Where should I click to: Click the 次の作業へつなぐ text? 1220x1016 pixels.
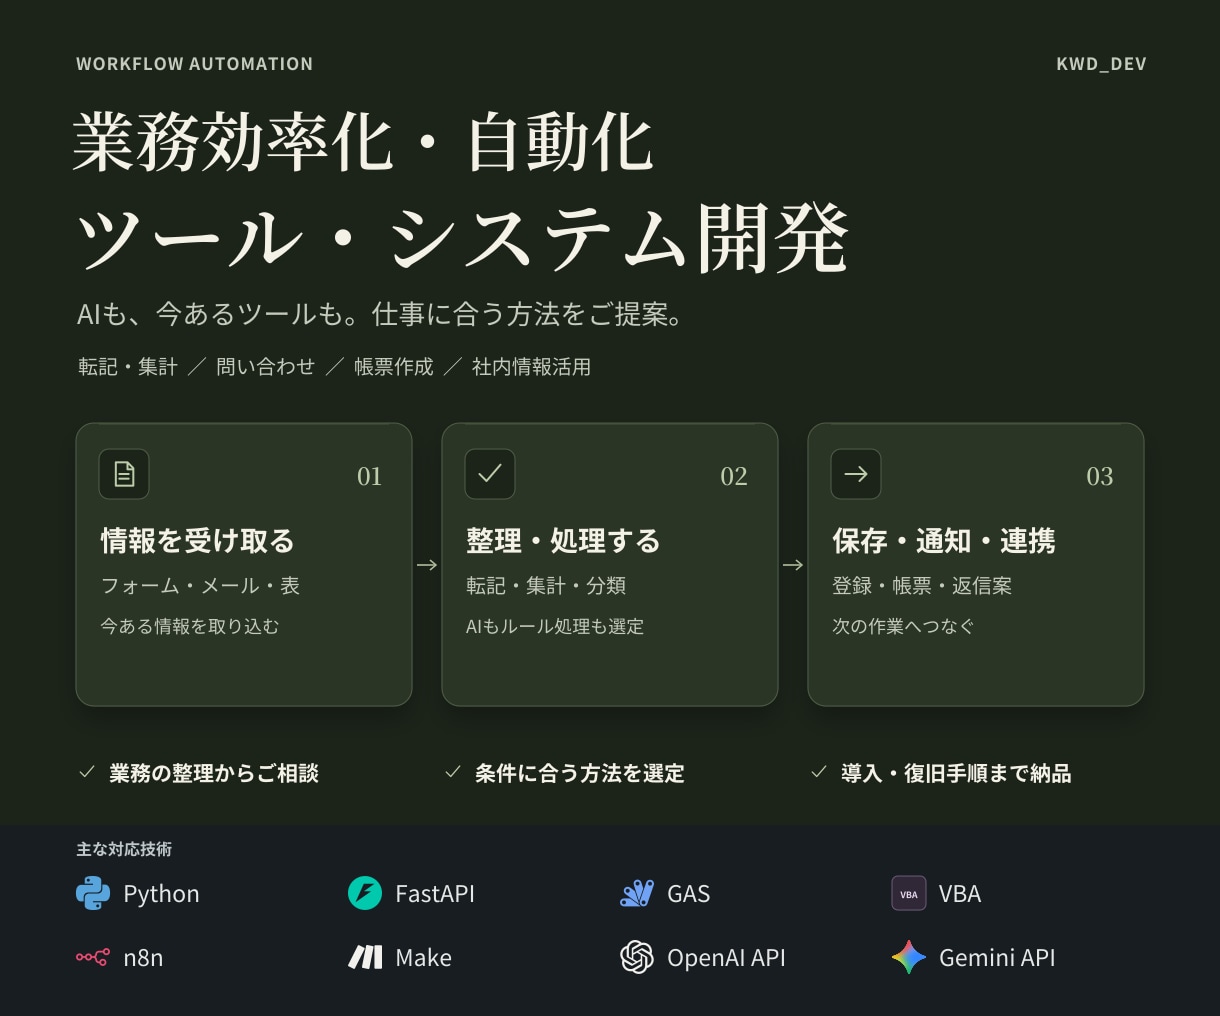[903, 627]
